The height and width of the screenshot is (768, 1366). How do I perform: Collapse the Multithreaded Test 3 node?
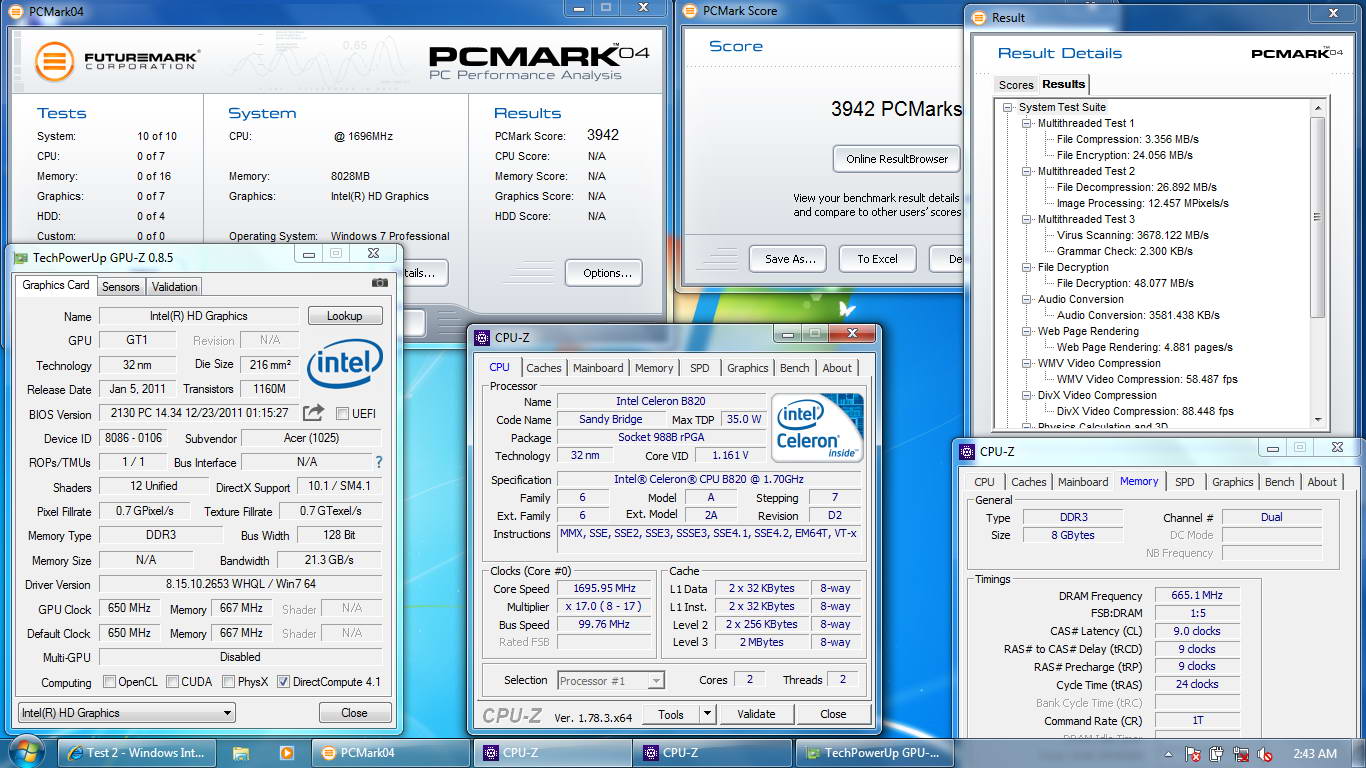click(1027, 219)
